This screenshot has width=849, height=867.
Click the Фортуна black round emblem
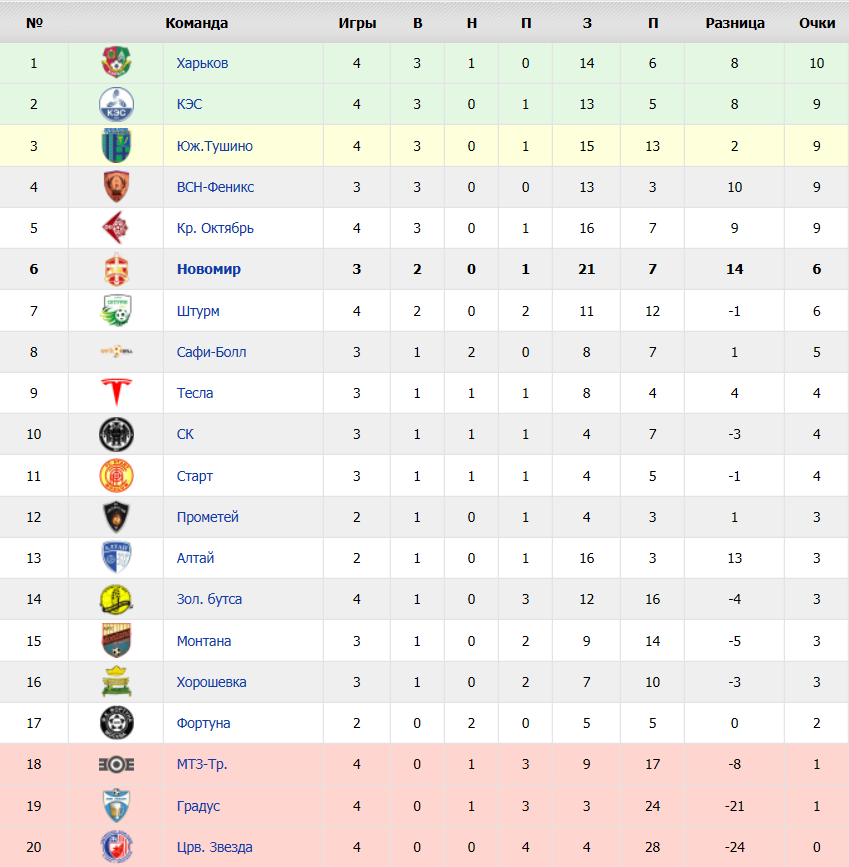tap(116, 723)
